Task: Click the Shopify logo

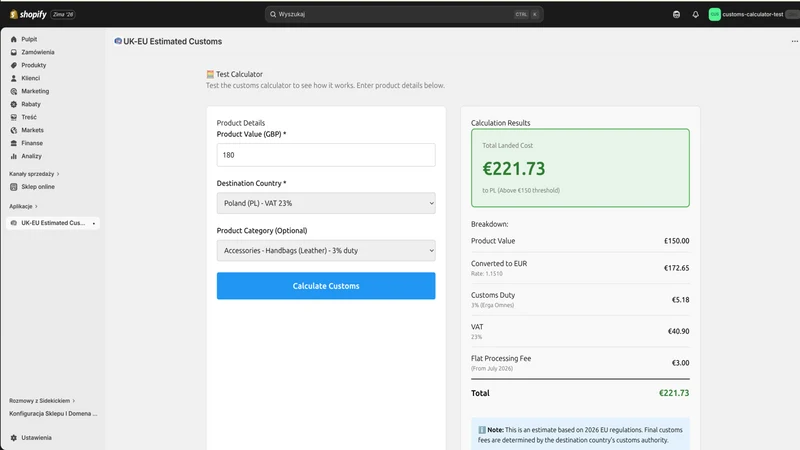Action: [x=28, y=14]
